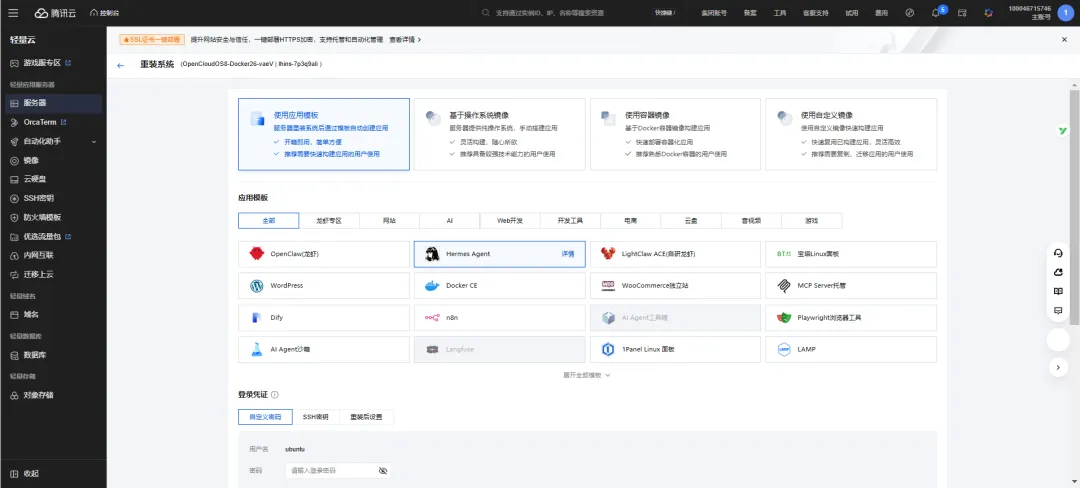Click the Tencent Cloud logo
Image resolution: width=1080 pixels, height=488 pixels.
click(x=57, y=12)
